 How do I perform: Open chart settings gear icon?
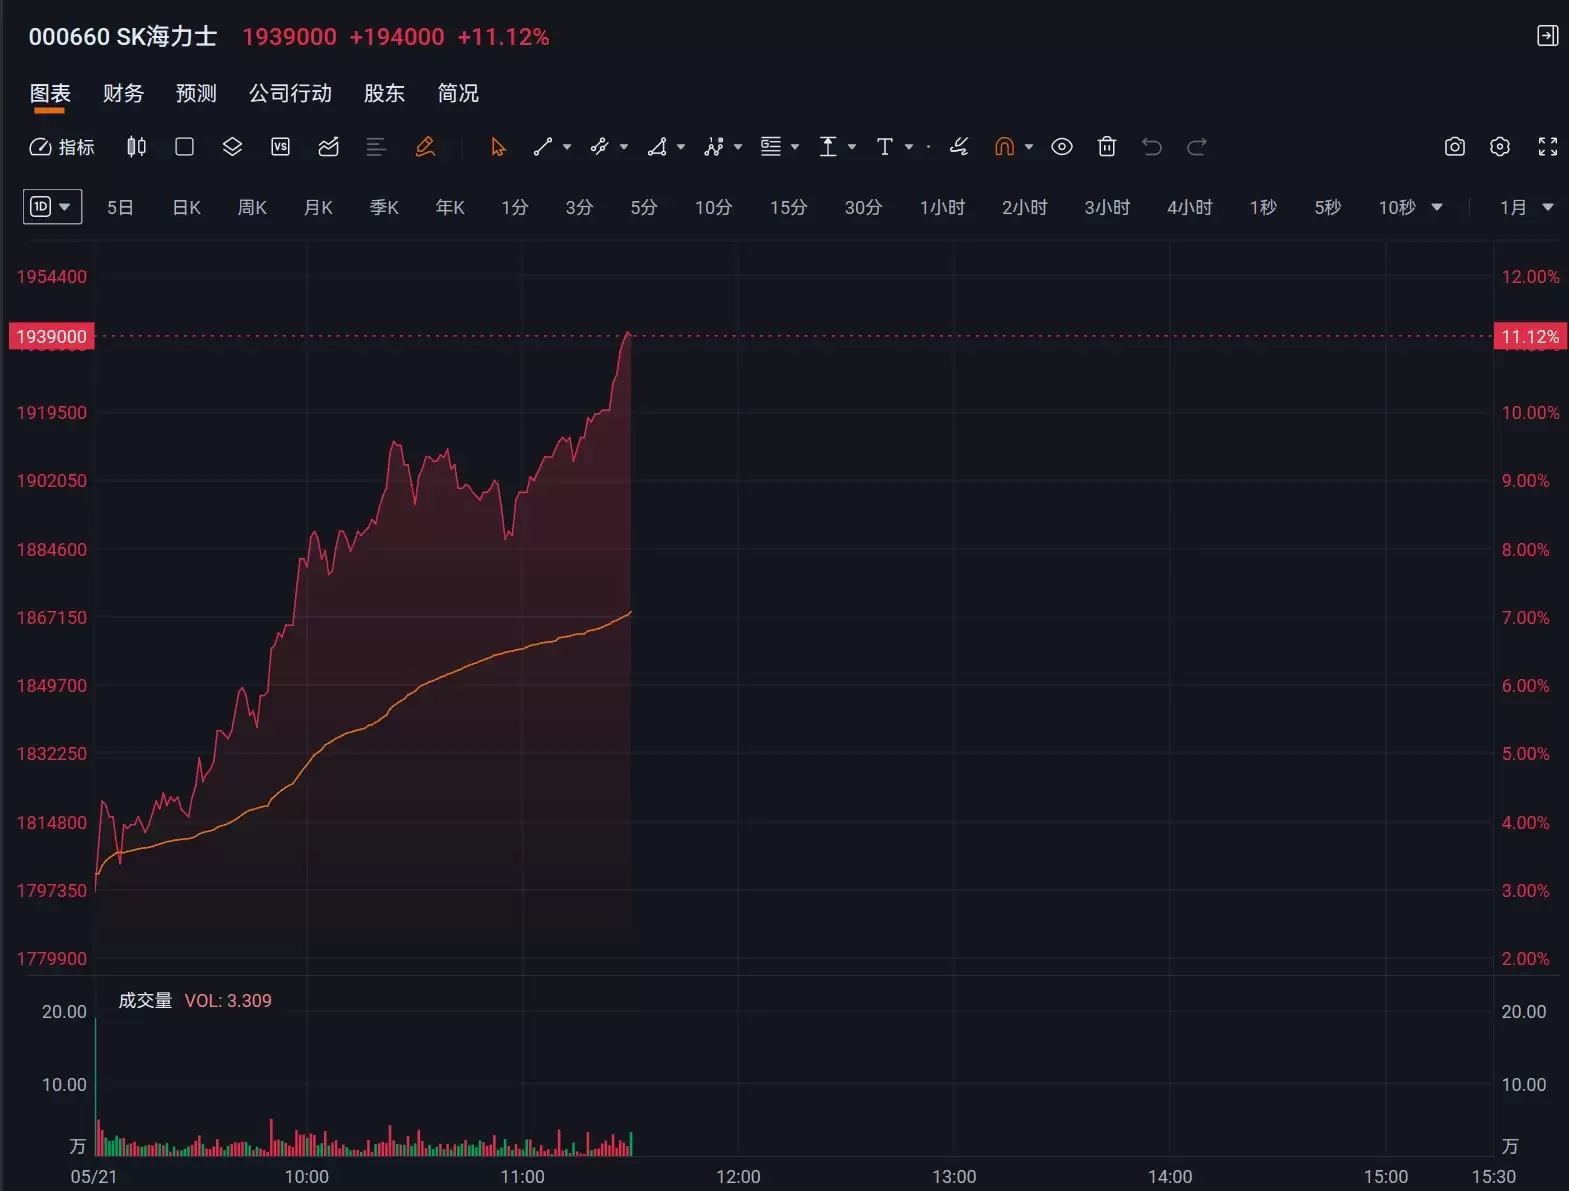(1500, 147)
